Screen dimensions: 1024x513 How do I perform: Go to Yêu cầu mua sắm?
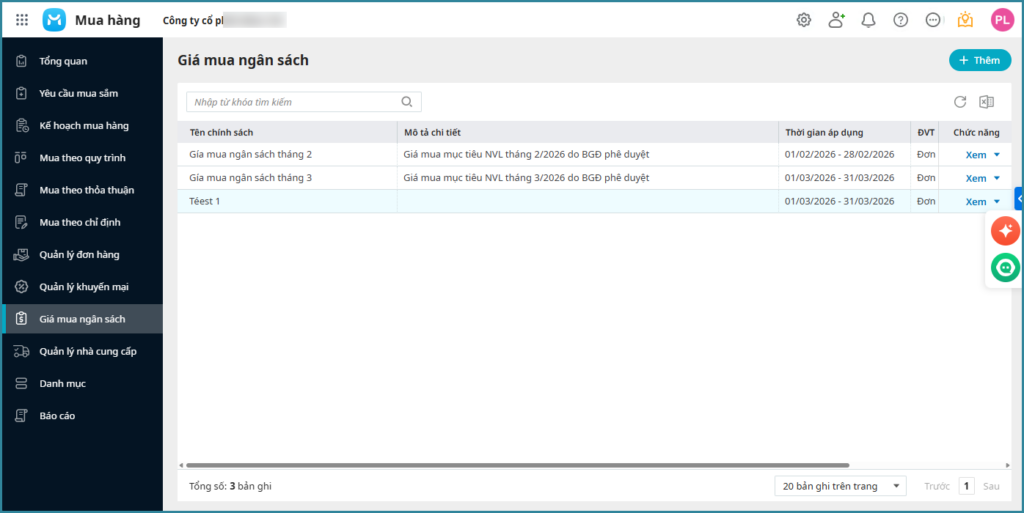click(x=82, y=93)
